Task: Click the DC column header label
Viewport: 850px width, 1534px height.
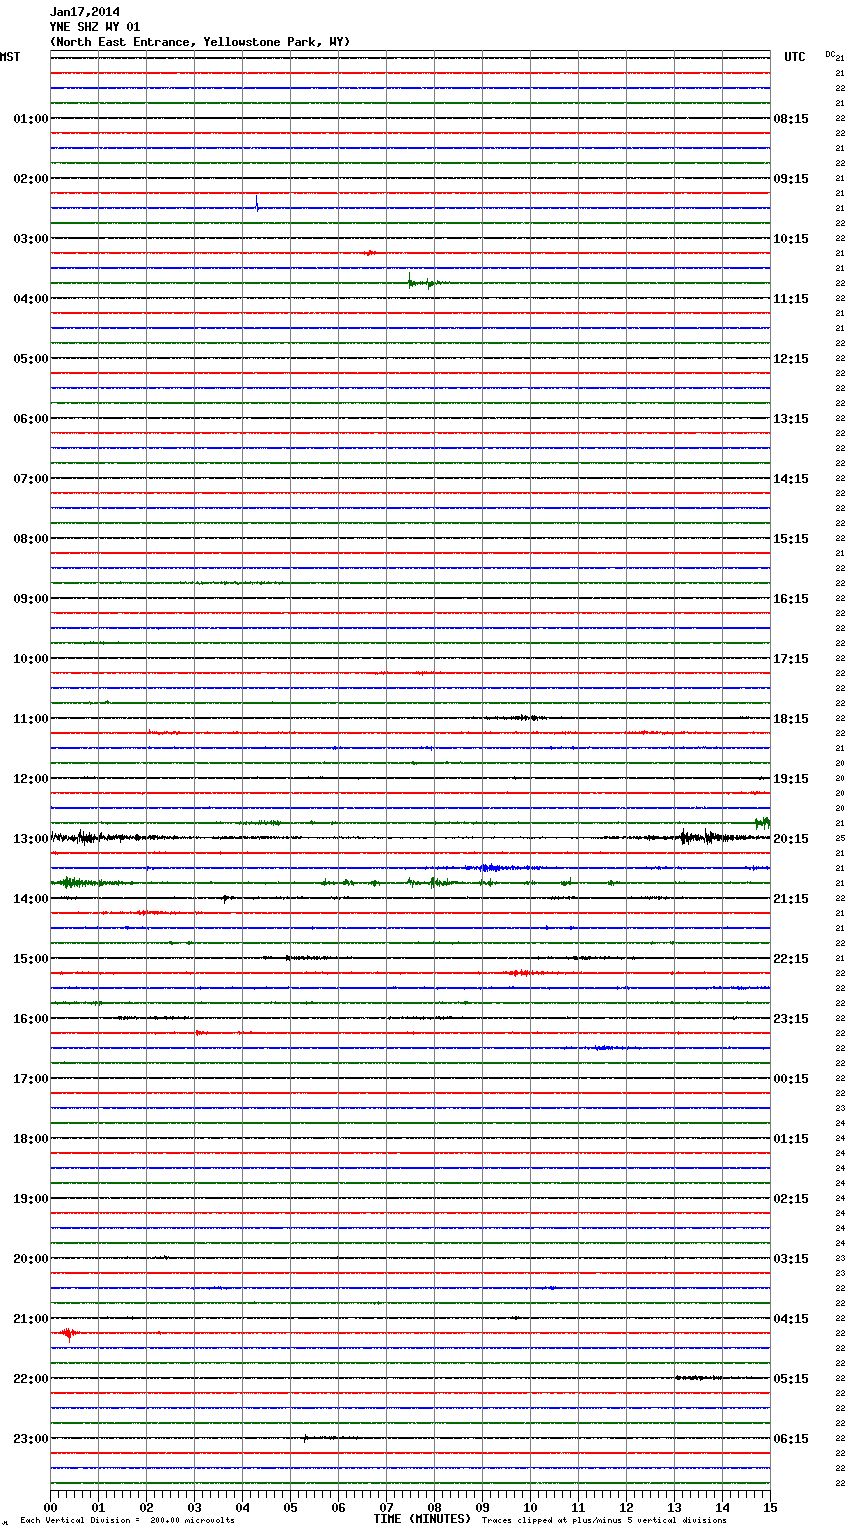Action: pos(830,54)
